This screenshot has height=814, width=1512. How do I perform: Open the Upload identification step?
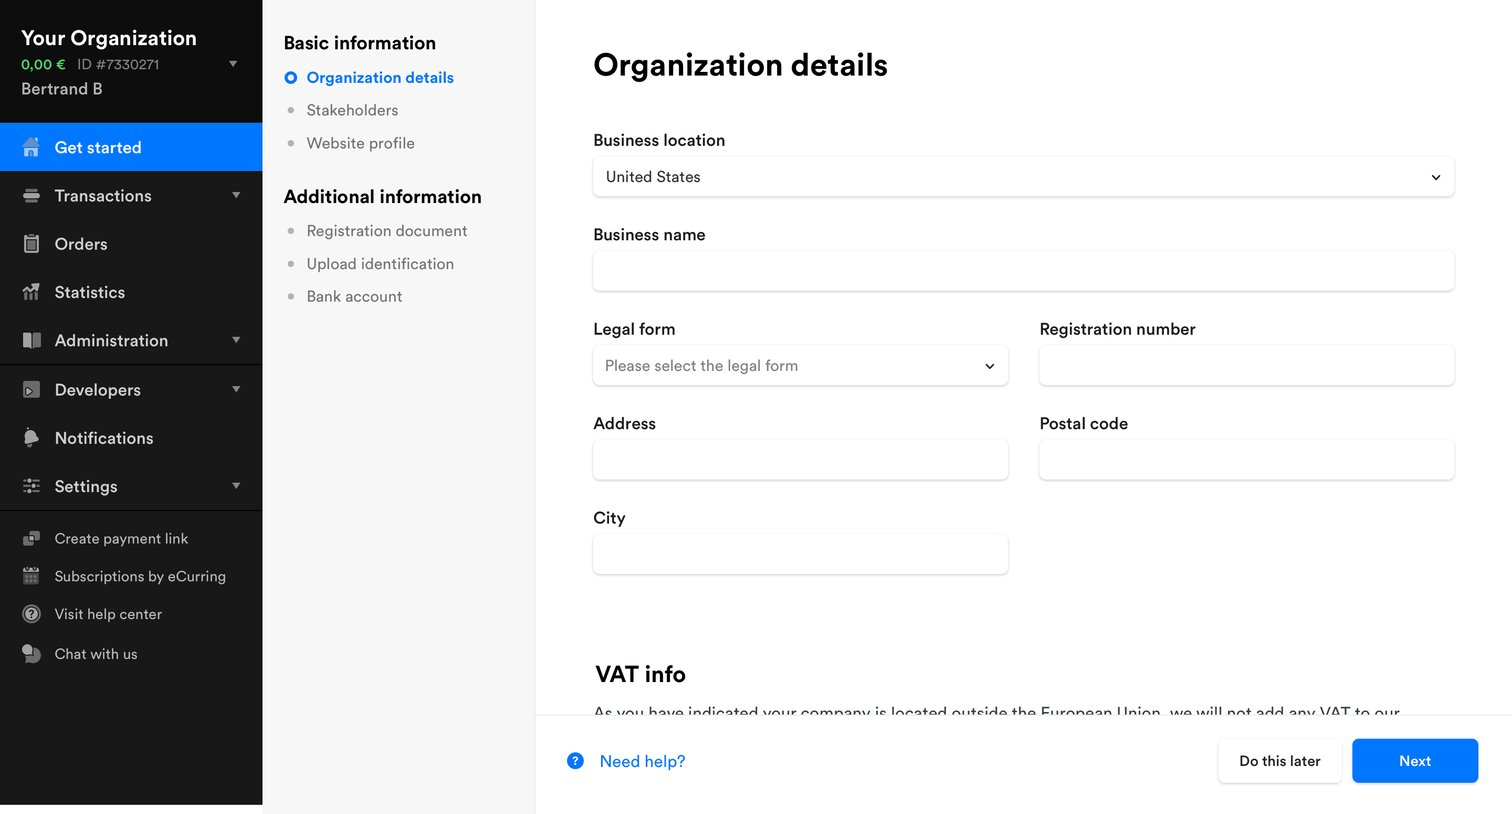pos(380,264)
